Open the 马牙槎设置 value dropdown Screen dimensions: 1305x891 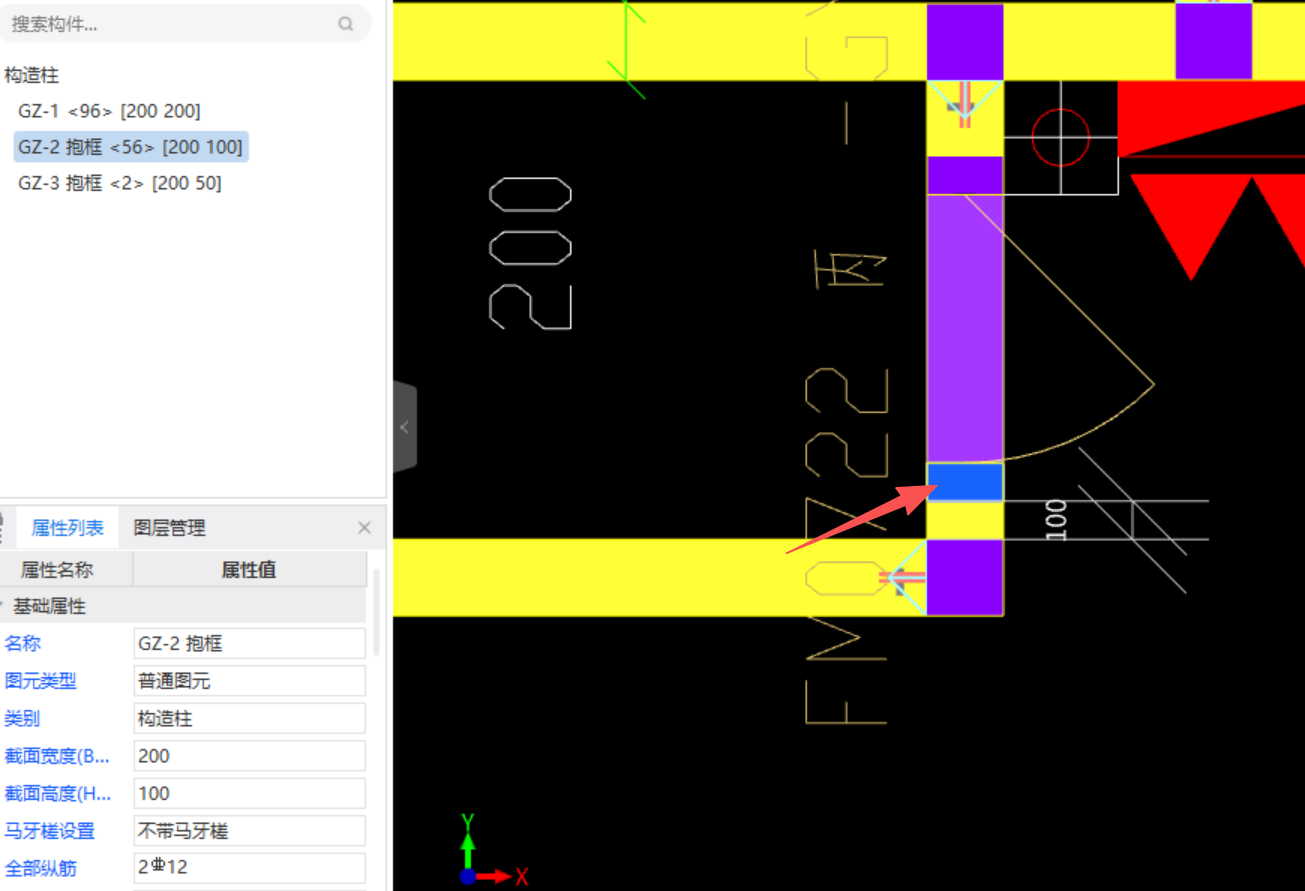click(x=249, y=830)
